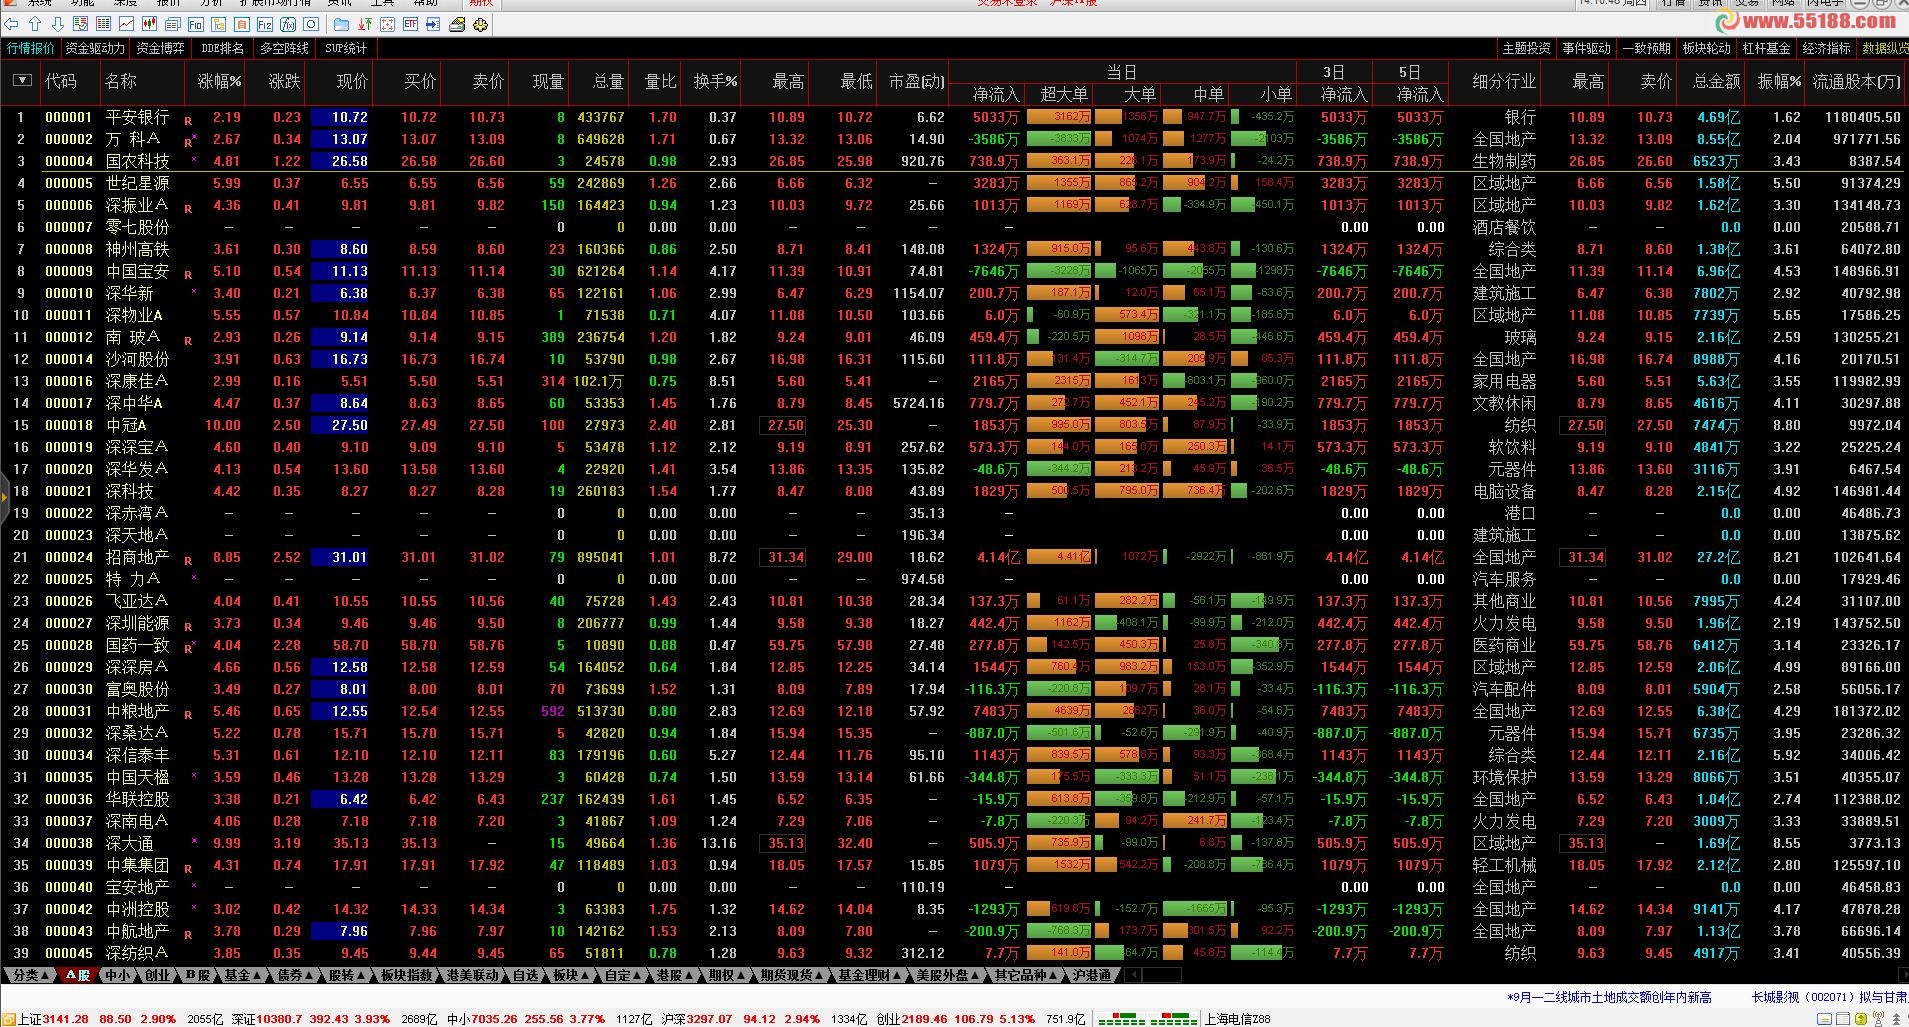Click the blue arrow export icon
This screenshot has height=1027, width=1909.
[x=433, y=24]
